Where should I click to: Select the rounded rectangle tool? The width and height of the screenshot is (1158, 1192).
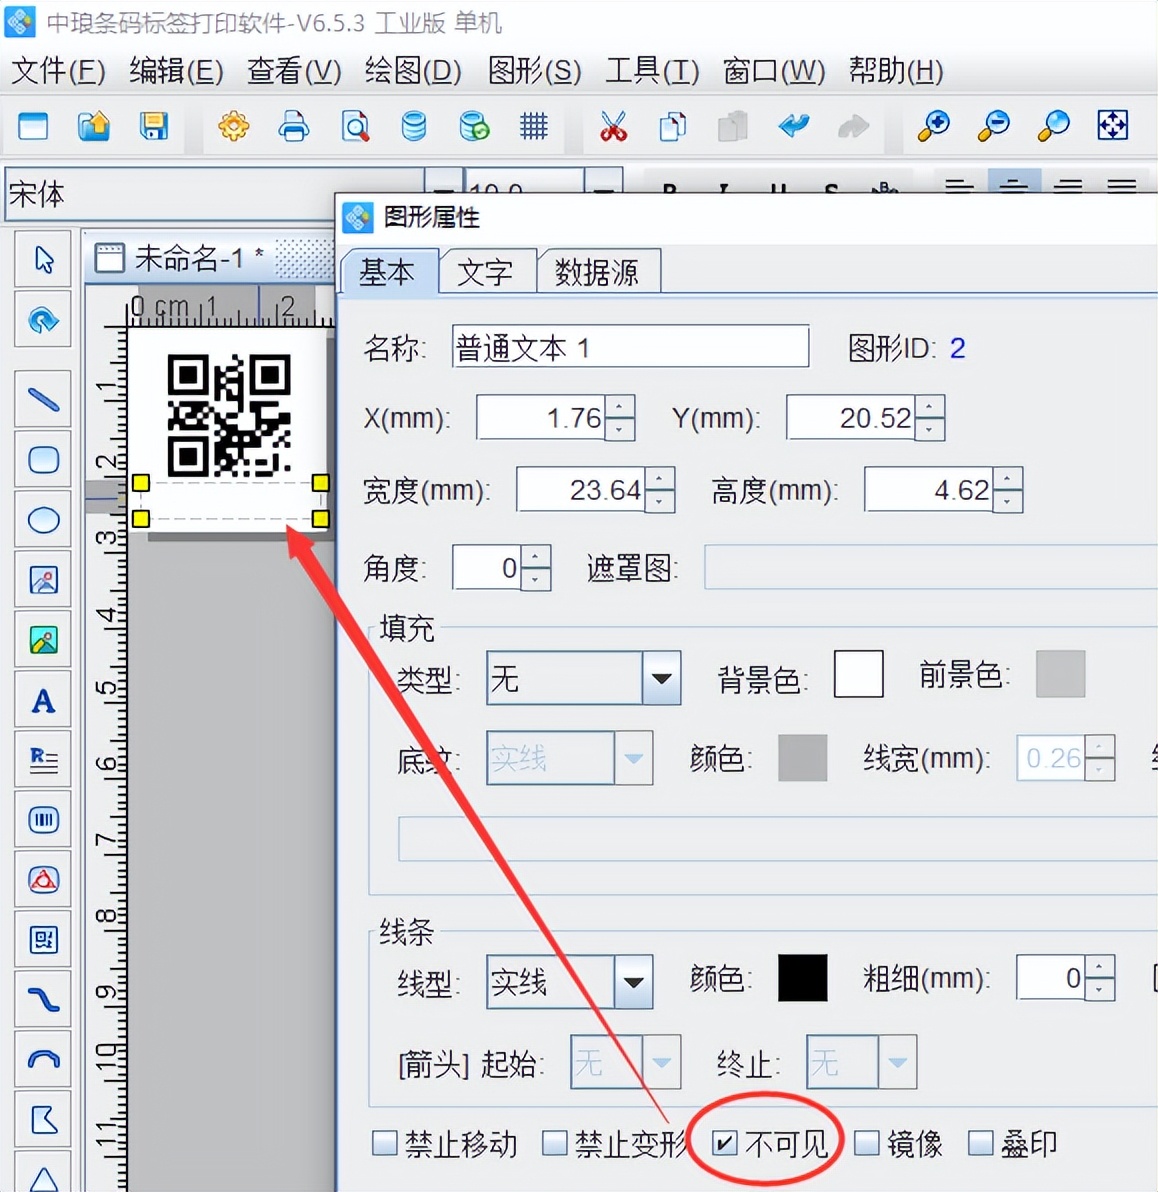pos(43,459)
